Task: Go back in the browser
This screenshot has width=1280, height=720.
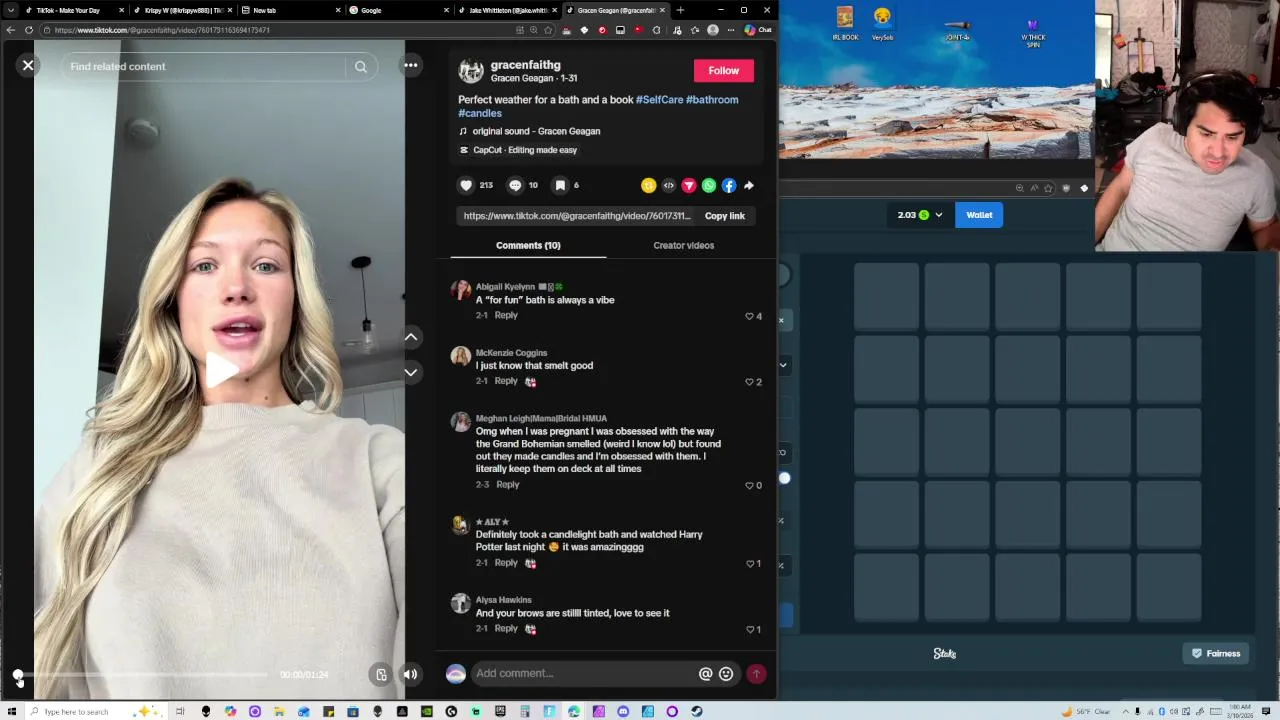Action: click(x=11, y=30)
